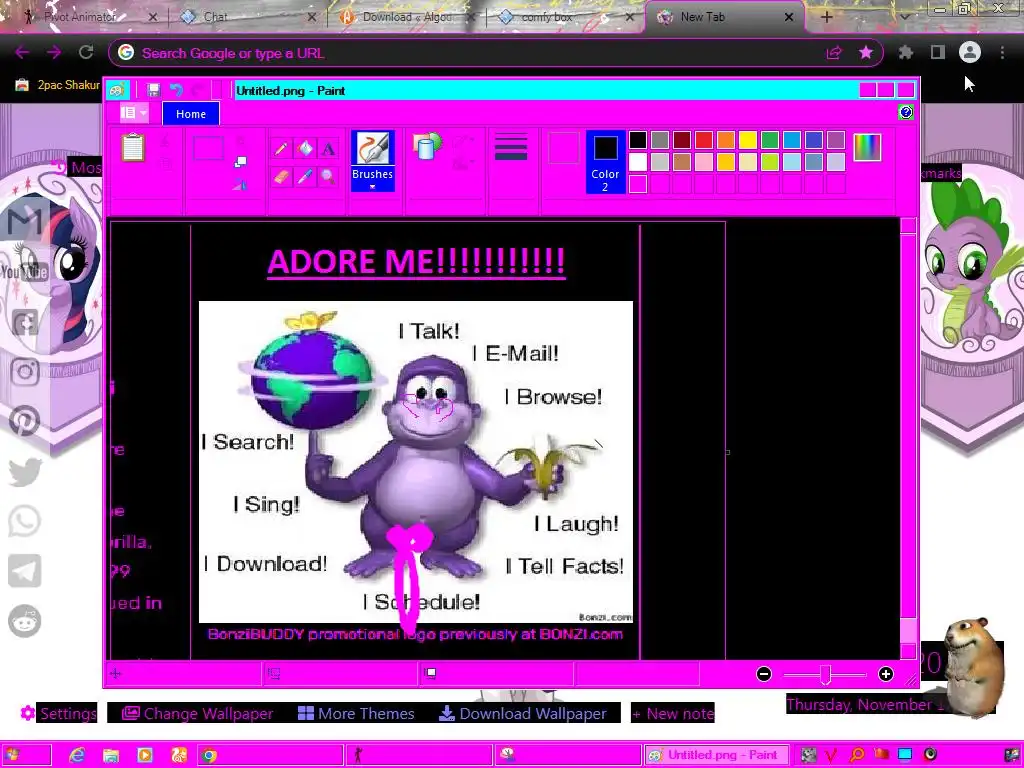Screen dimensions: 1024x768
Task: Open the Paint file menu dropdown
Action: [x=134, y=114]
